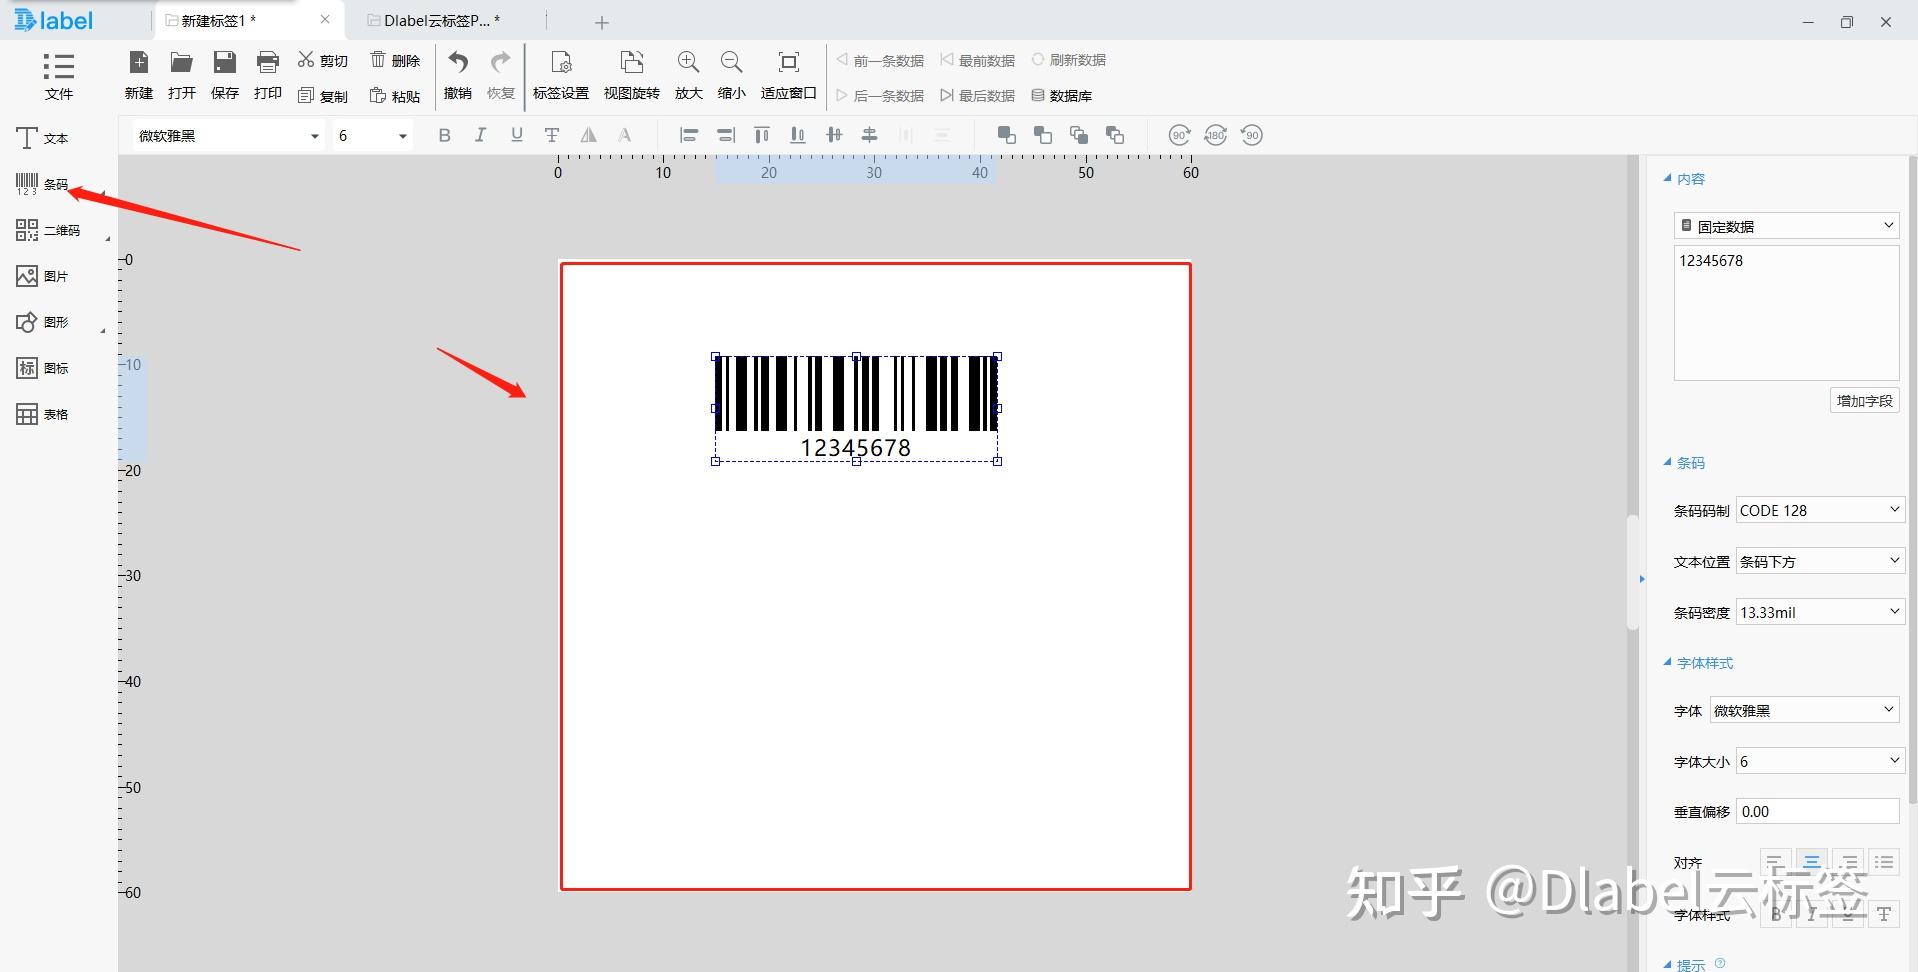1918x972 pixels.
Task: Redo with 恢复
Action: [501, 76]
